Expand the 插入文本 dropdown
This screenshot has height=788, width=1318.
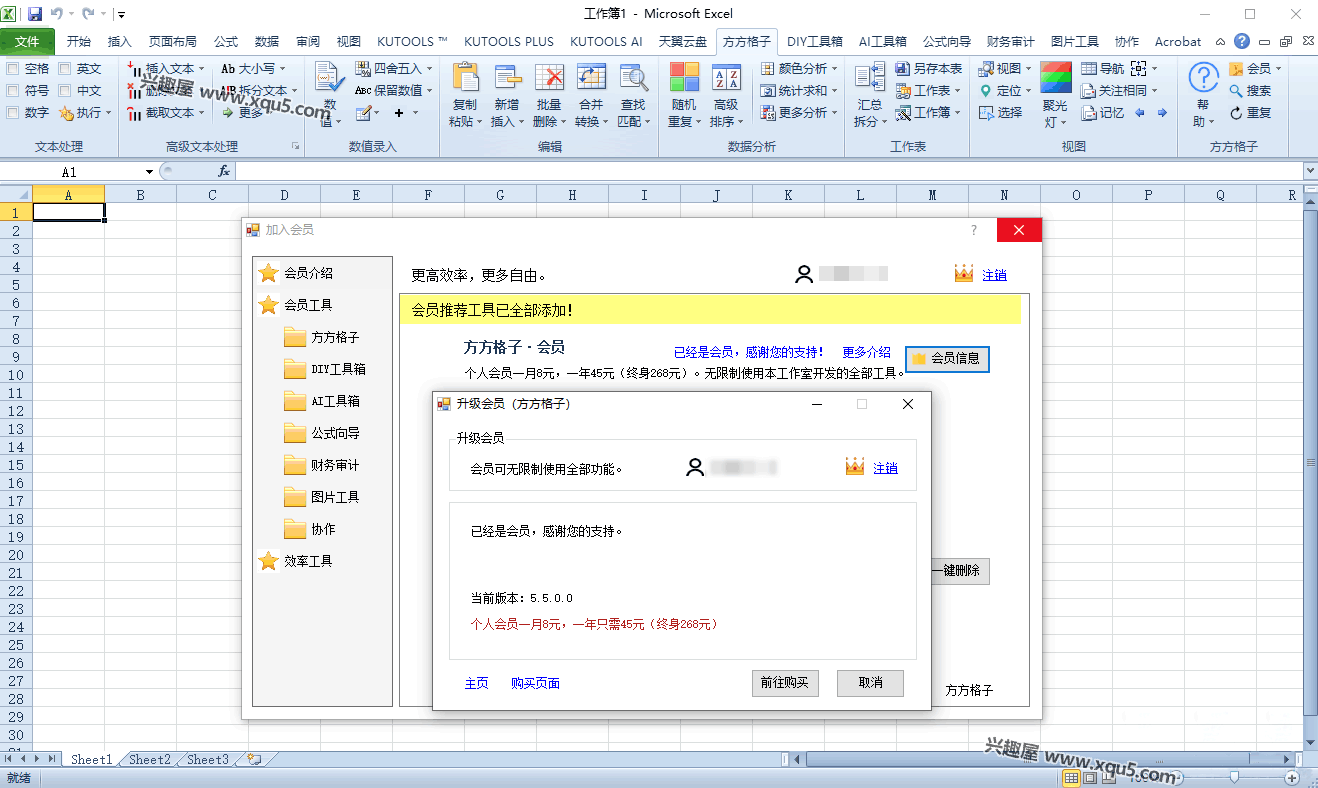(x=201, y=69)
